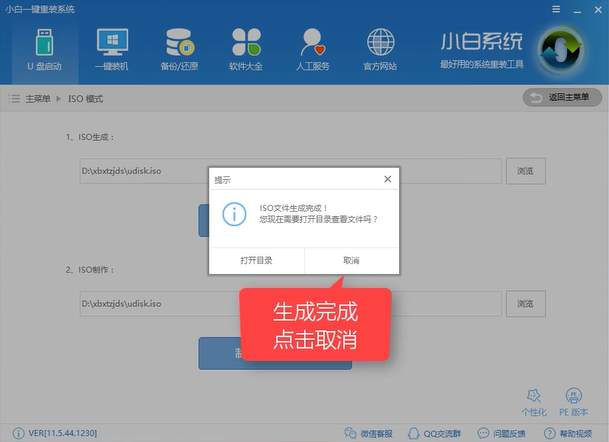Click the info icon in dialog
This screenshot has width=609, height=442.
[x=234, y=214]
